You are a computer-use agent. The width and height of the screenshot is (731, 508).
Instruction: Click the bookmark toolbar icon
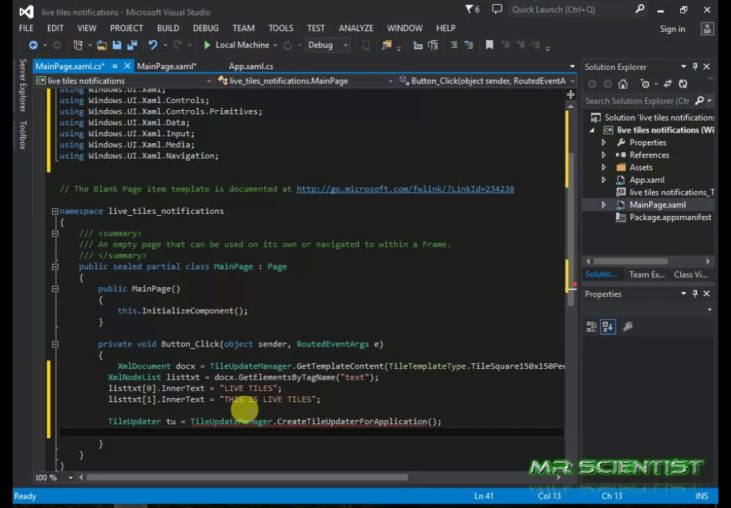490,45
